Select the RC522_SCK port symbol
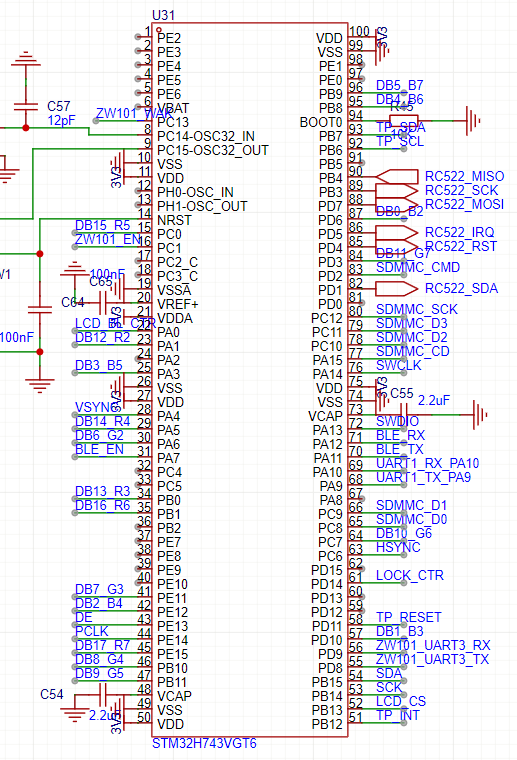 [397, 190]
